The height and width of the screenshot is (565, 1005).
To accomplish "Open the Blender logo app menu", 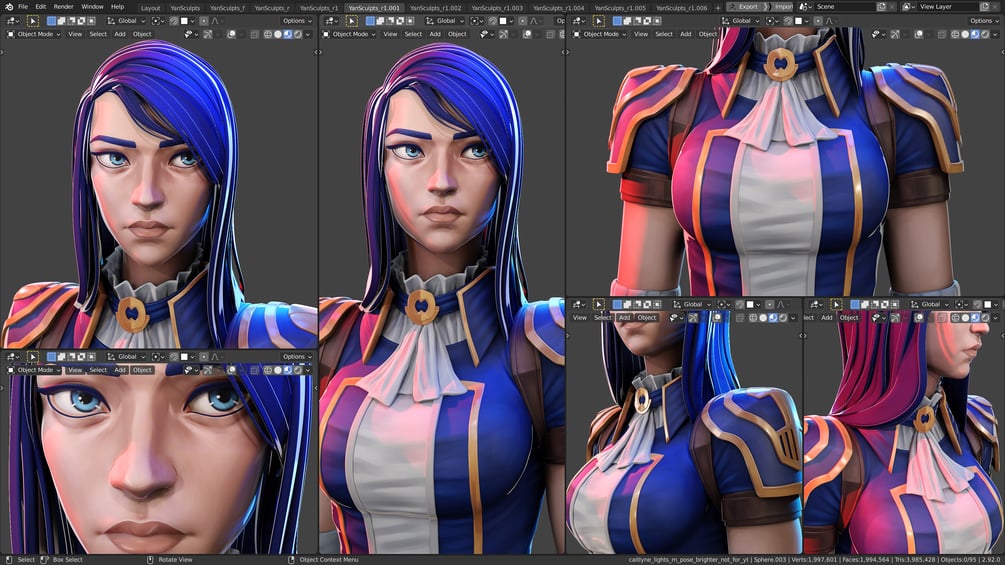I will click(x=9, y=6).
